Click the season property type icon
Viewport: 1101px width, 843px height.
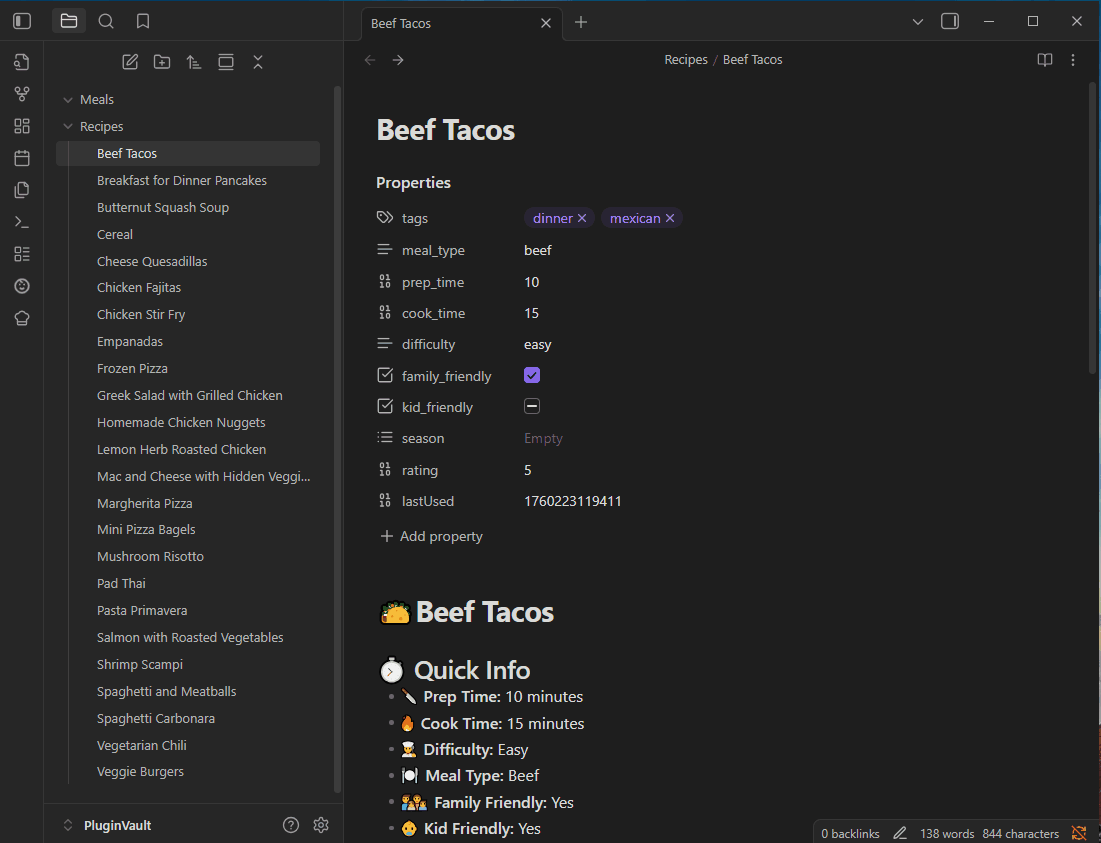tap(385, 437)
